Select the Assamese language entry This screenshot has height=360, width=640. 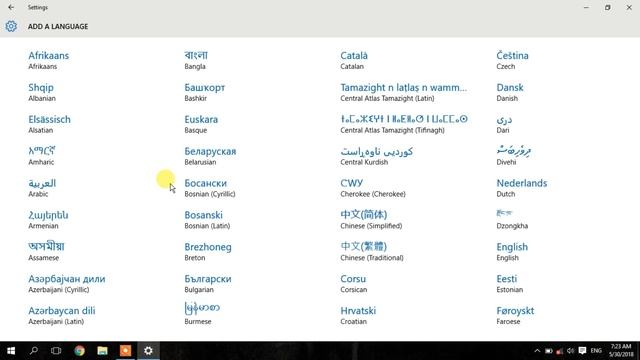[x=46, y=251]
